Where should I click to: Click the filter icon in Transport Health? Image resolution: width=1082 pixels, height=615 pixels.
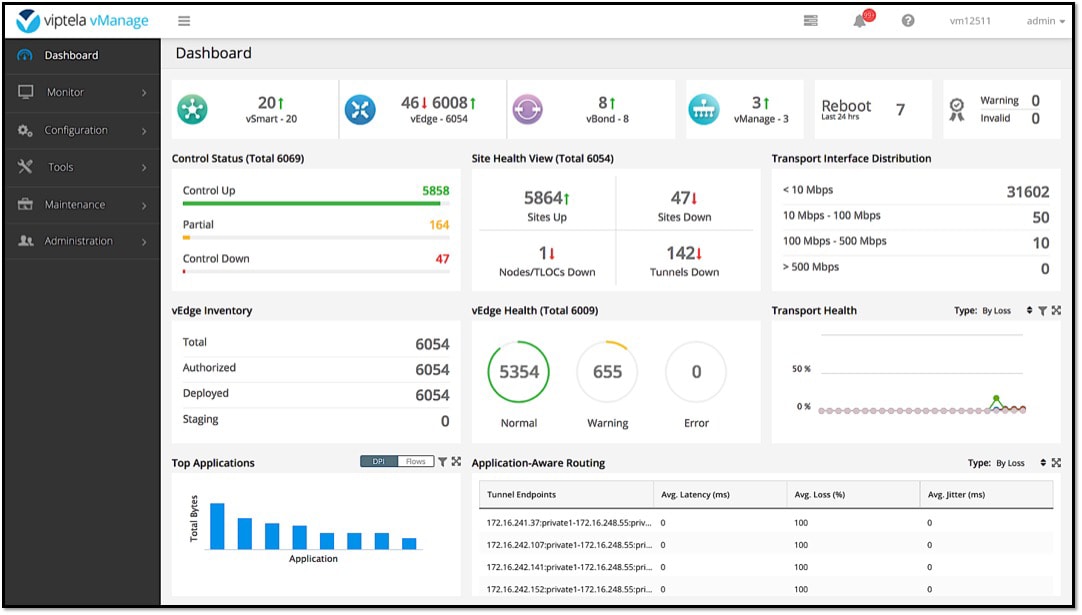[1043, 311]
